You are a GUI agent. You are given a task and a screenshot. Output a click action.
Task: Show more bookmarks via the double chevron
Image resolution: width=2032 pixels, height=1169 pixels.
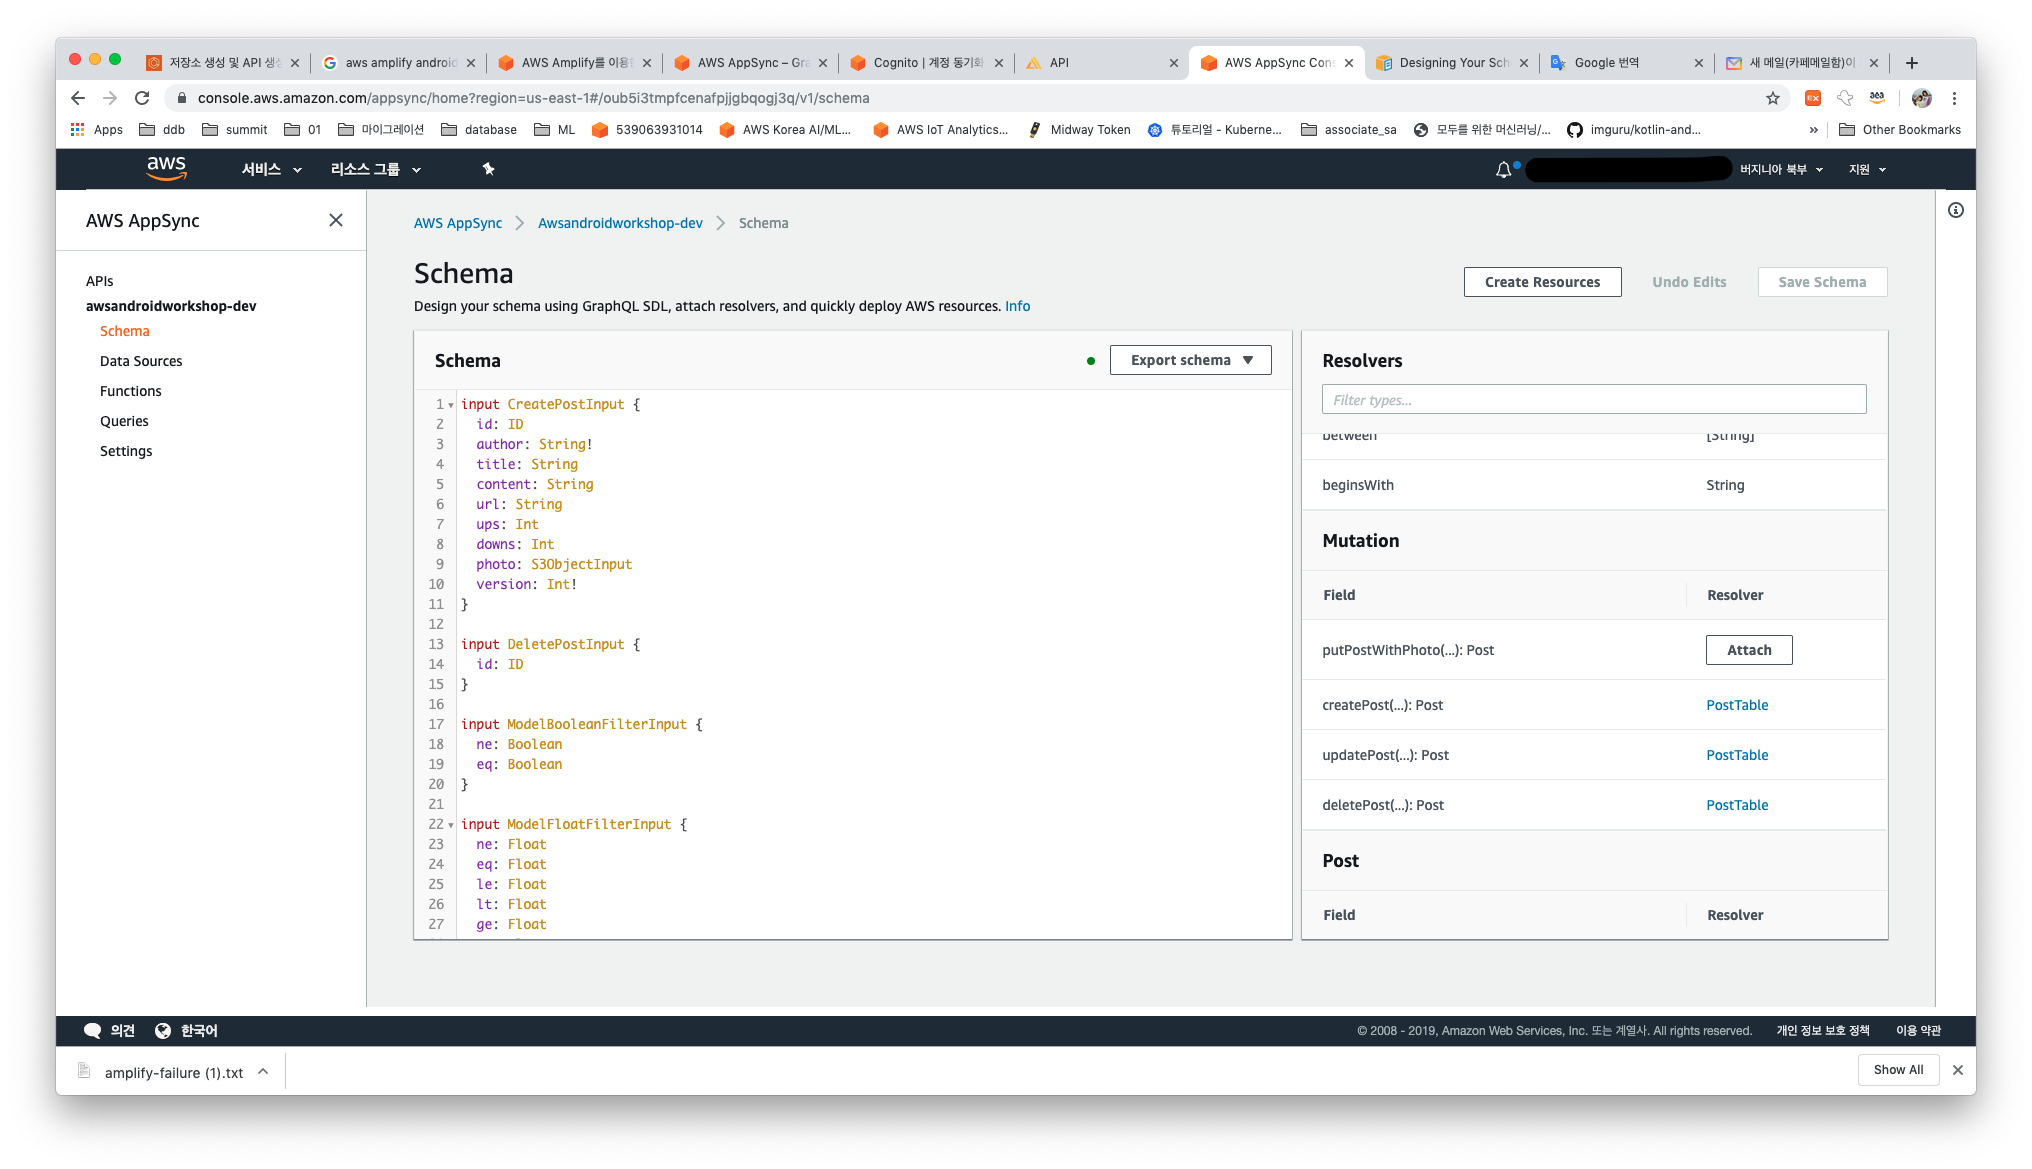click(1813, 130)
